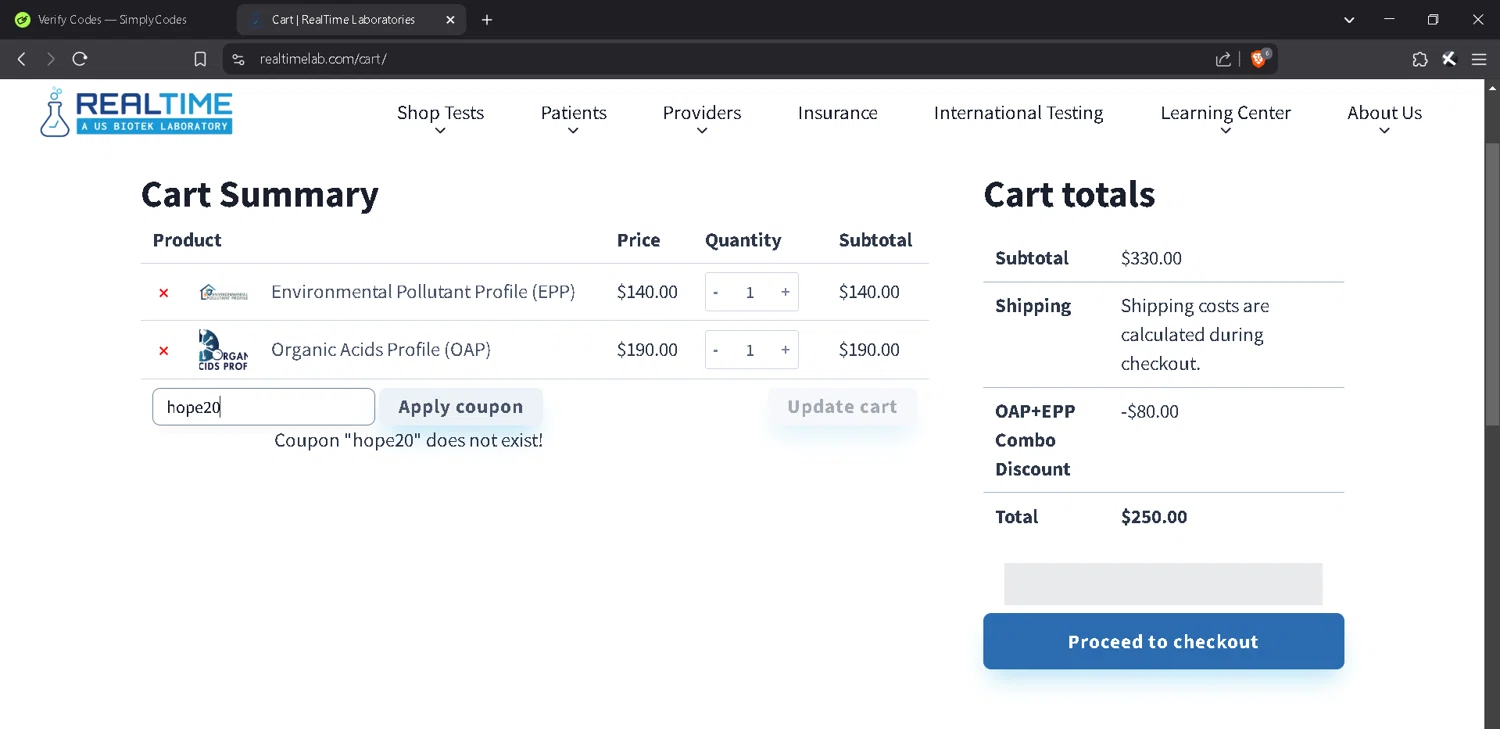Image resolution: width=1500 pixels, height=729 pixels.
Task: Decrease Organic Acids Profile quantity
Action: 715,350
